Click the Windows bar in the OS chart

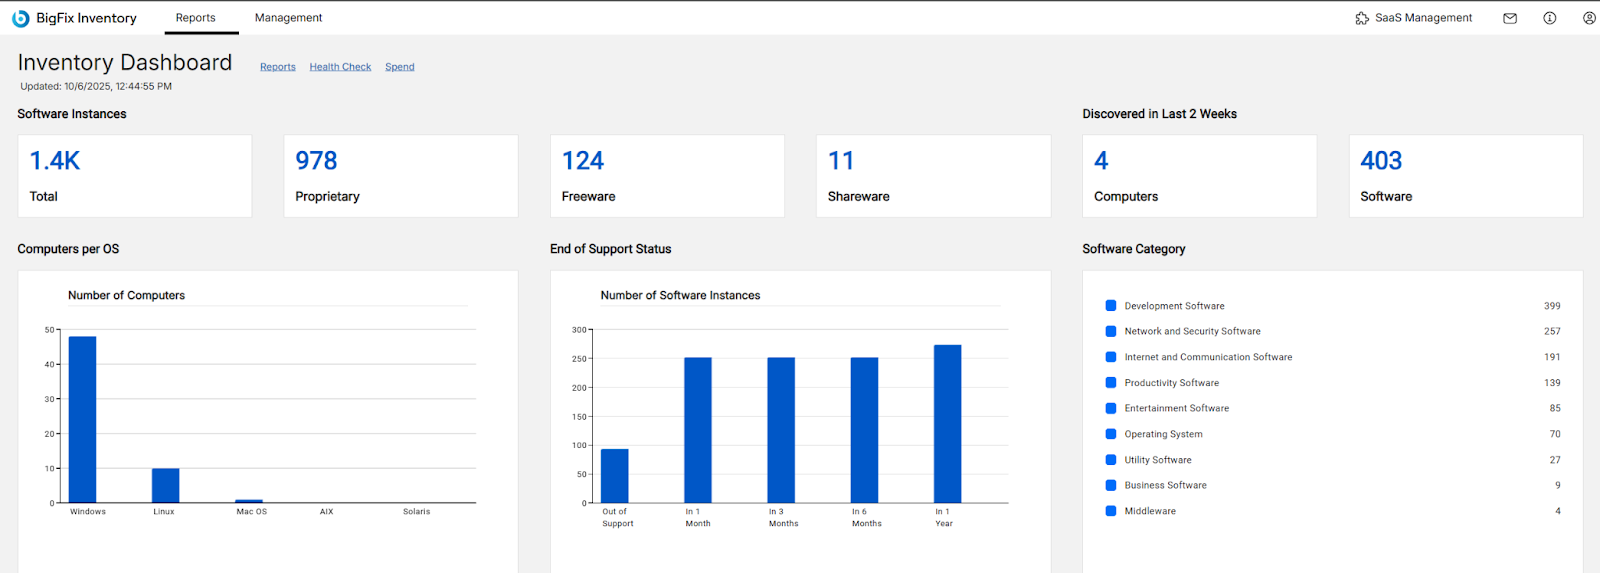pyautogui.click(x=82, y=420)
